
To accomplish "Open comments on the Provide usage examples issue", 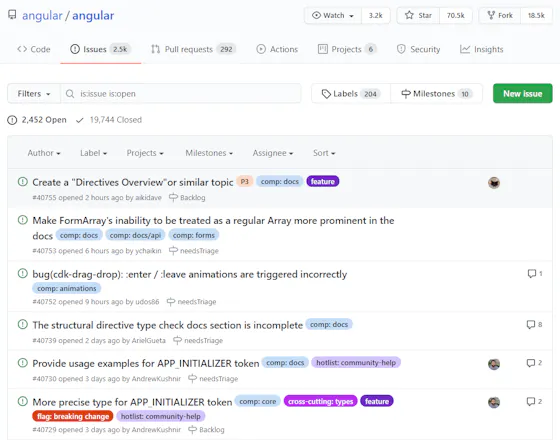I will (x=534, y=363).
